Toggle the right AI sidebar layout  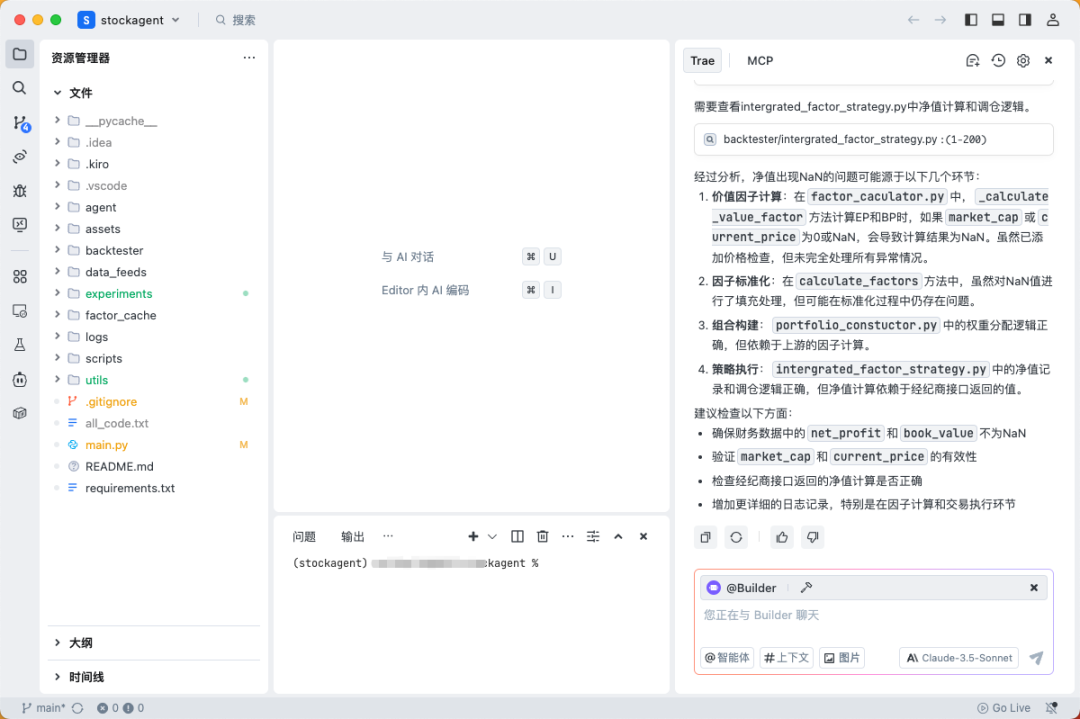coord(1025,20)
